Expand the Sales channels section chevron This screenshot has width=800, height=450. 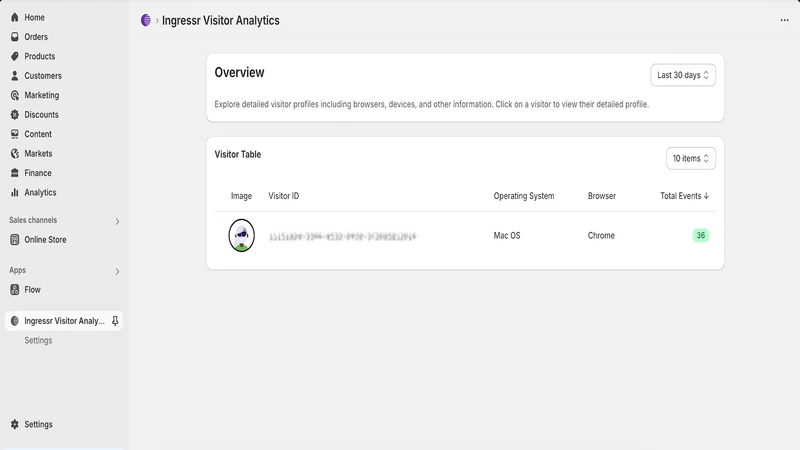coord(117,221)
